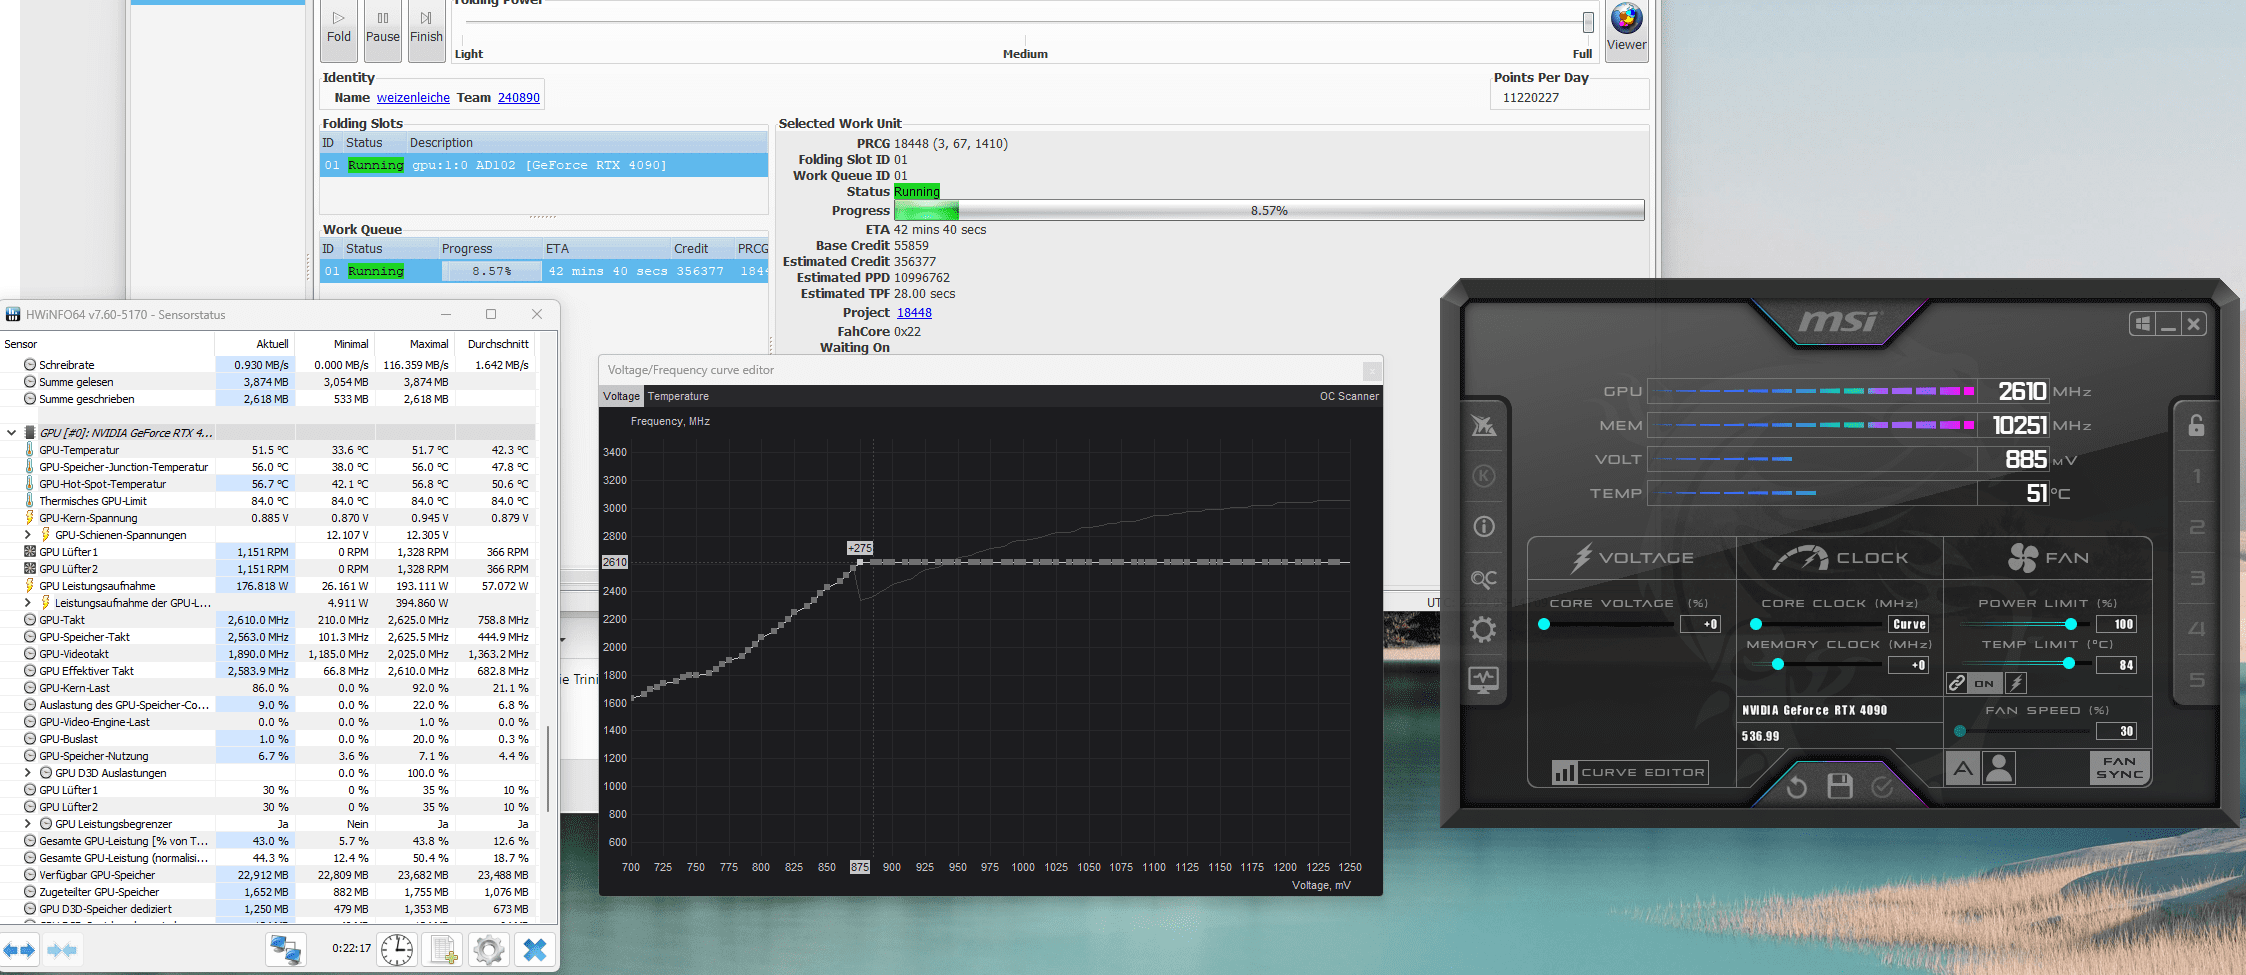Click the Curve core clock value box
This screenshot has height=975, width=2246.
tap(1909, 624)
